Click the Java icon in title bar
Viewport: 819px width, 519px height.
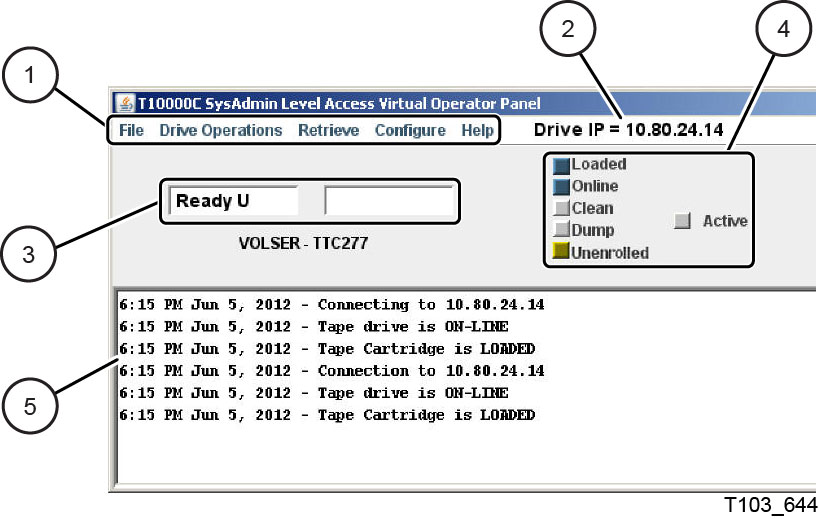[125, 103]
